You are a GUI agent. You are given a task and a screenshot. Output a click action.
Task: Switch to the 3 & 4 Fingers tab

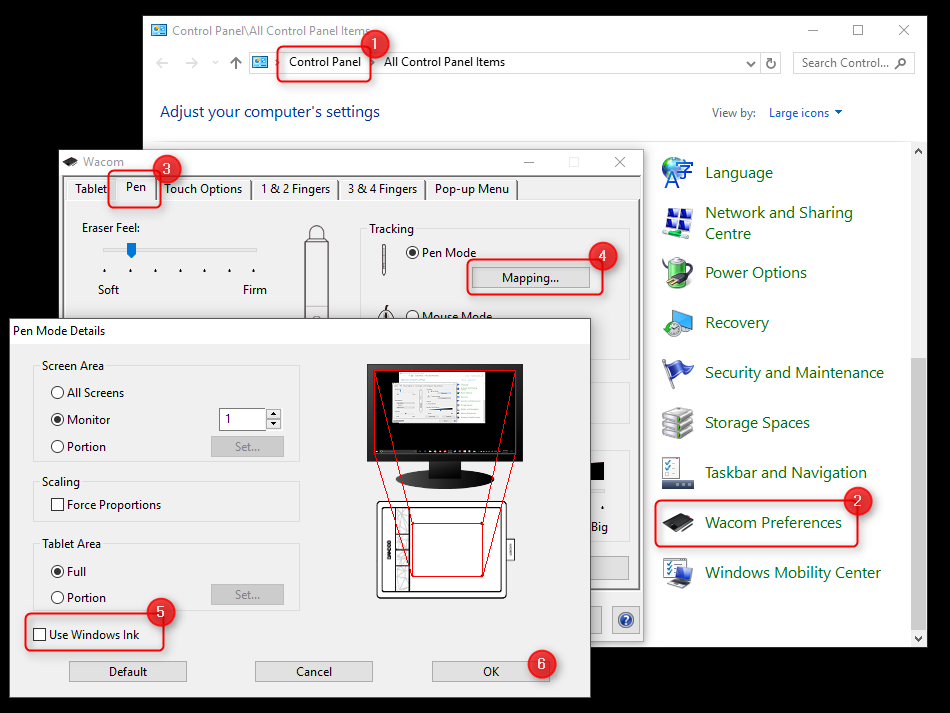coord(382,189)
